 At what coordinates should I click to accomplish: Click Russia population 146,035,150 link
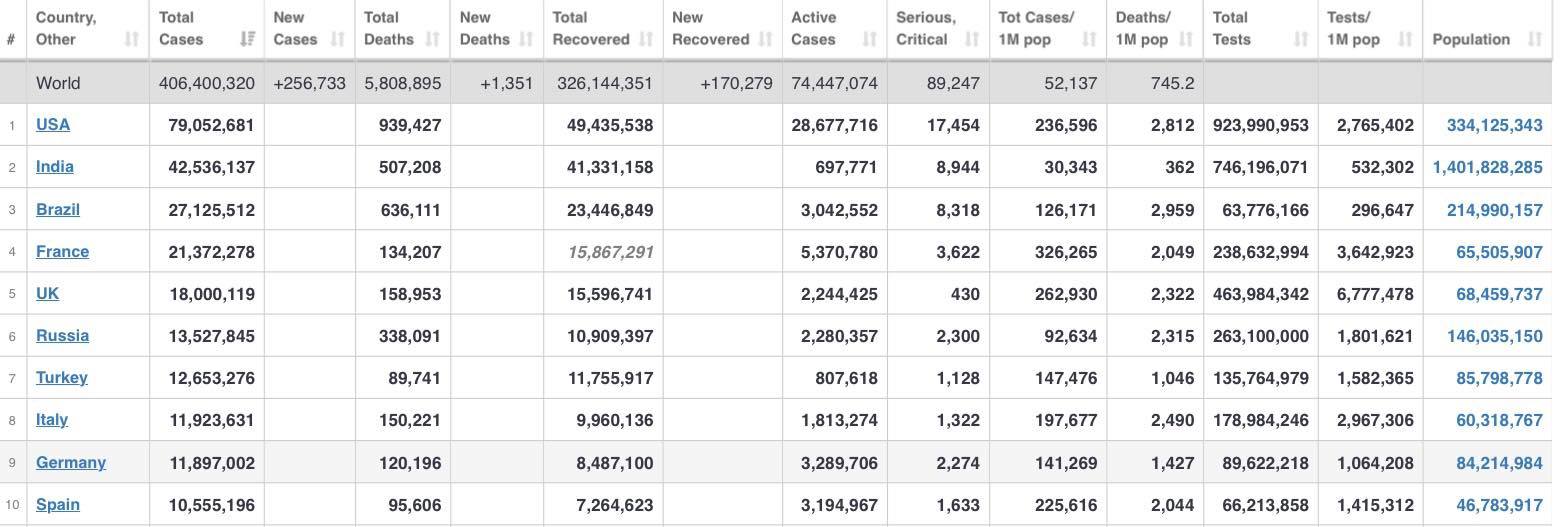(1494, 336)
